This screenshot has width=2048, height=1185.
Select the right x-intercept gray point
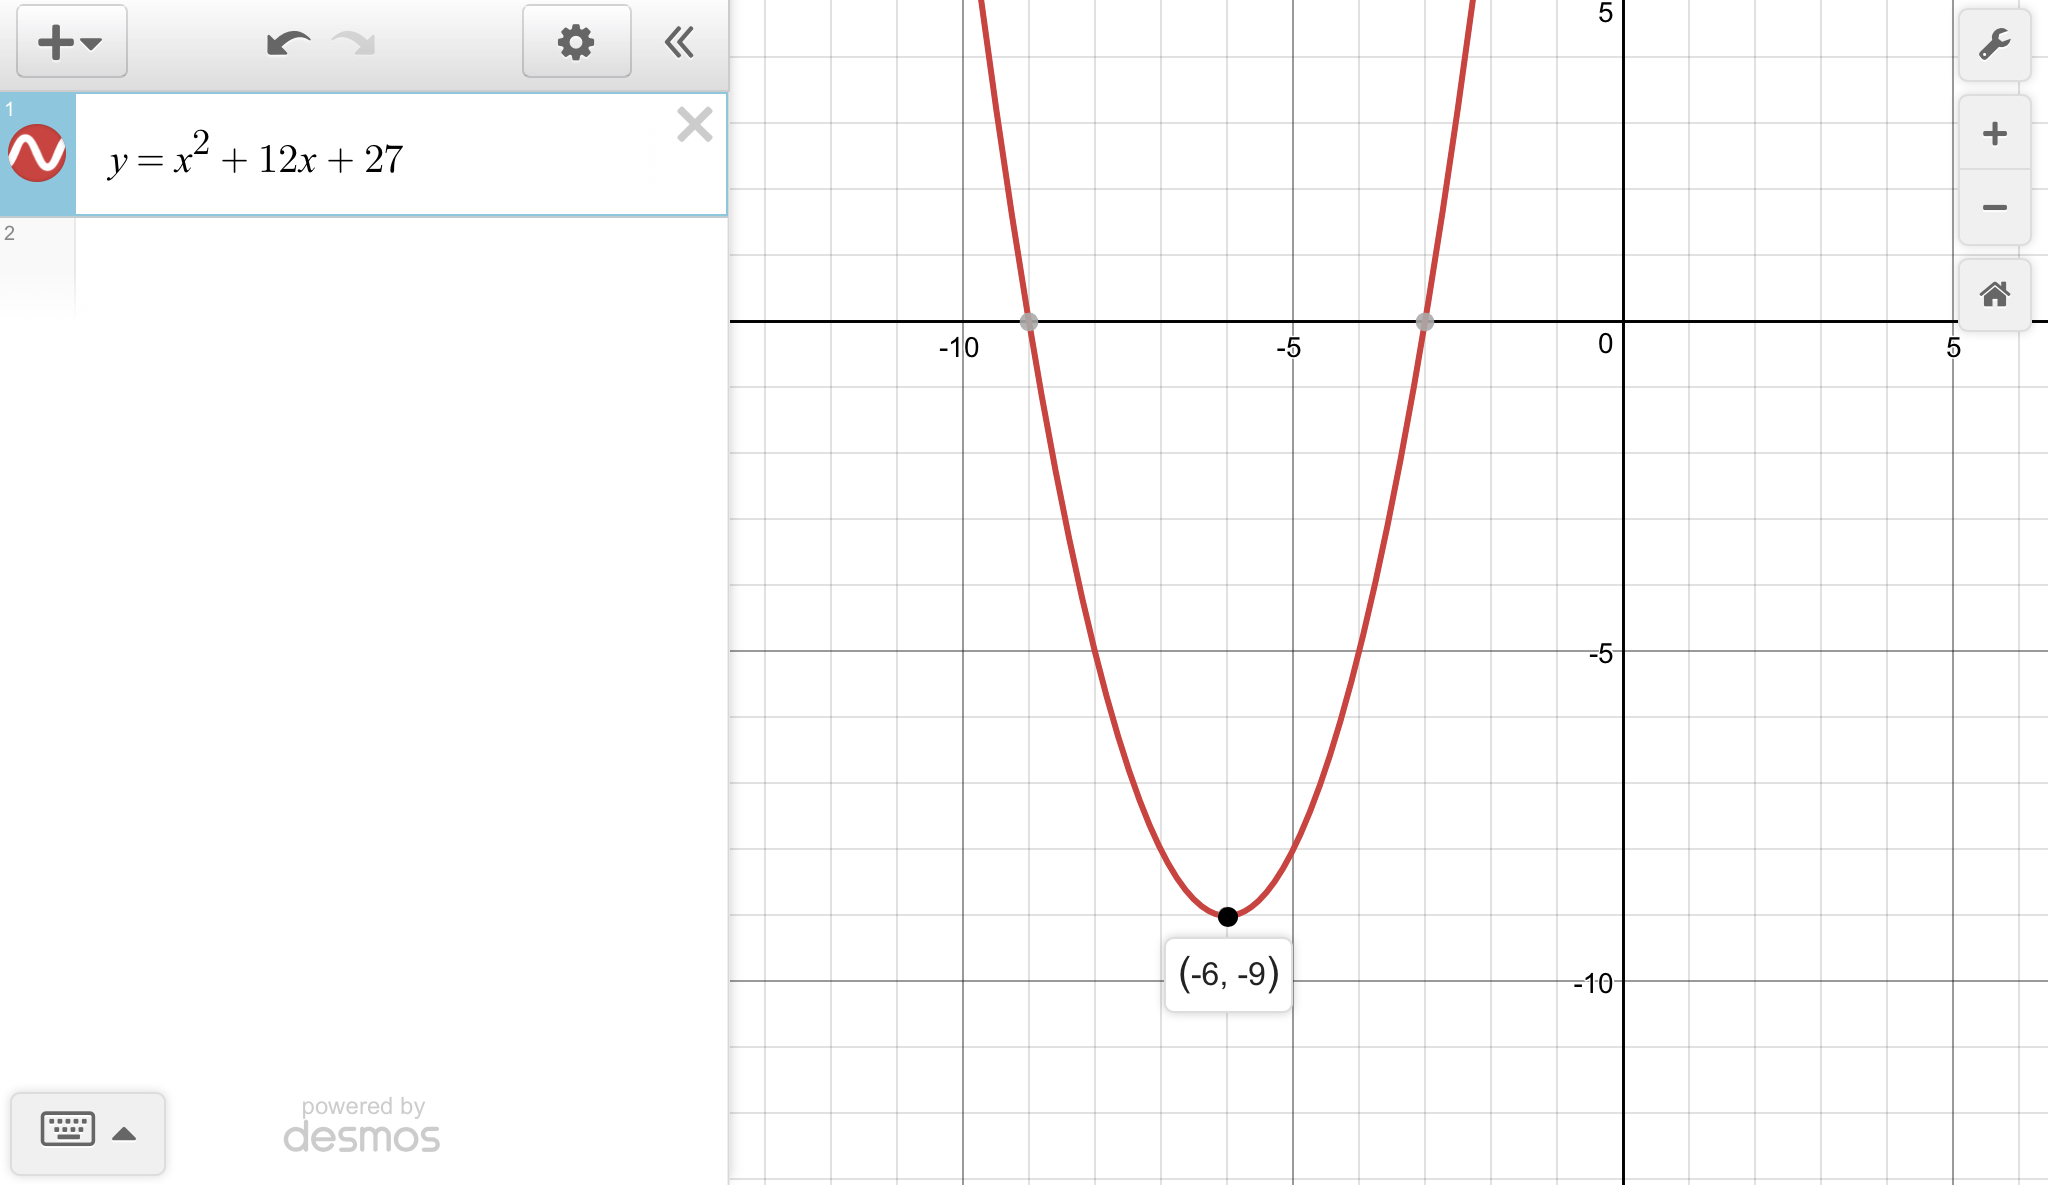click(1425, 322)
